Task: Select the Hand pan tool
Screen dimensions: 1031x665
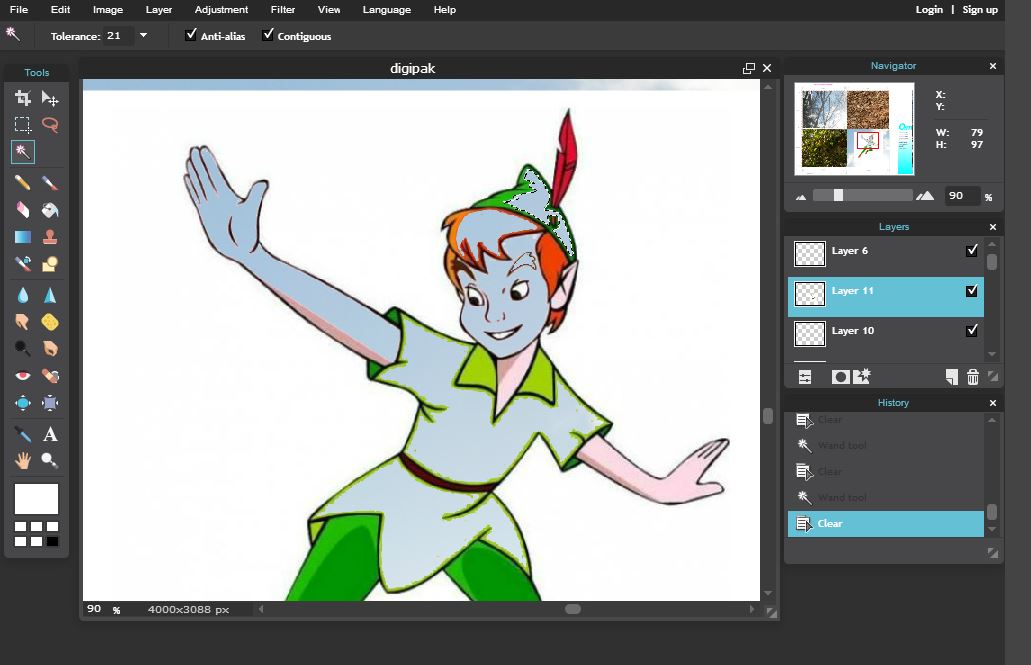Action: [23, 460]
